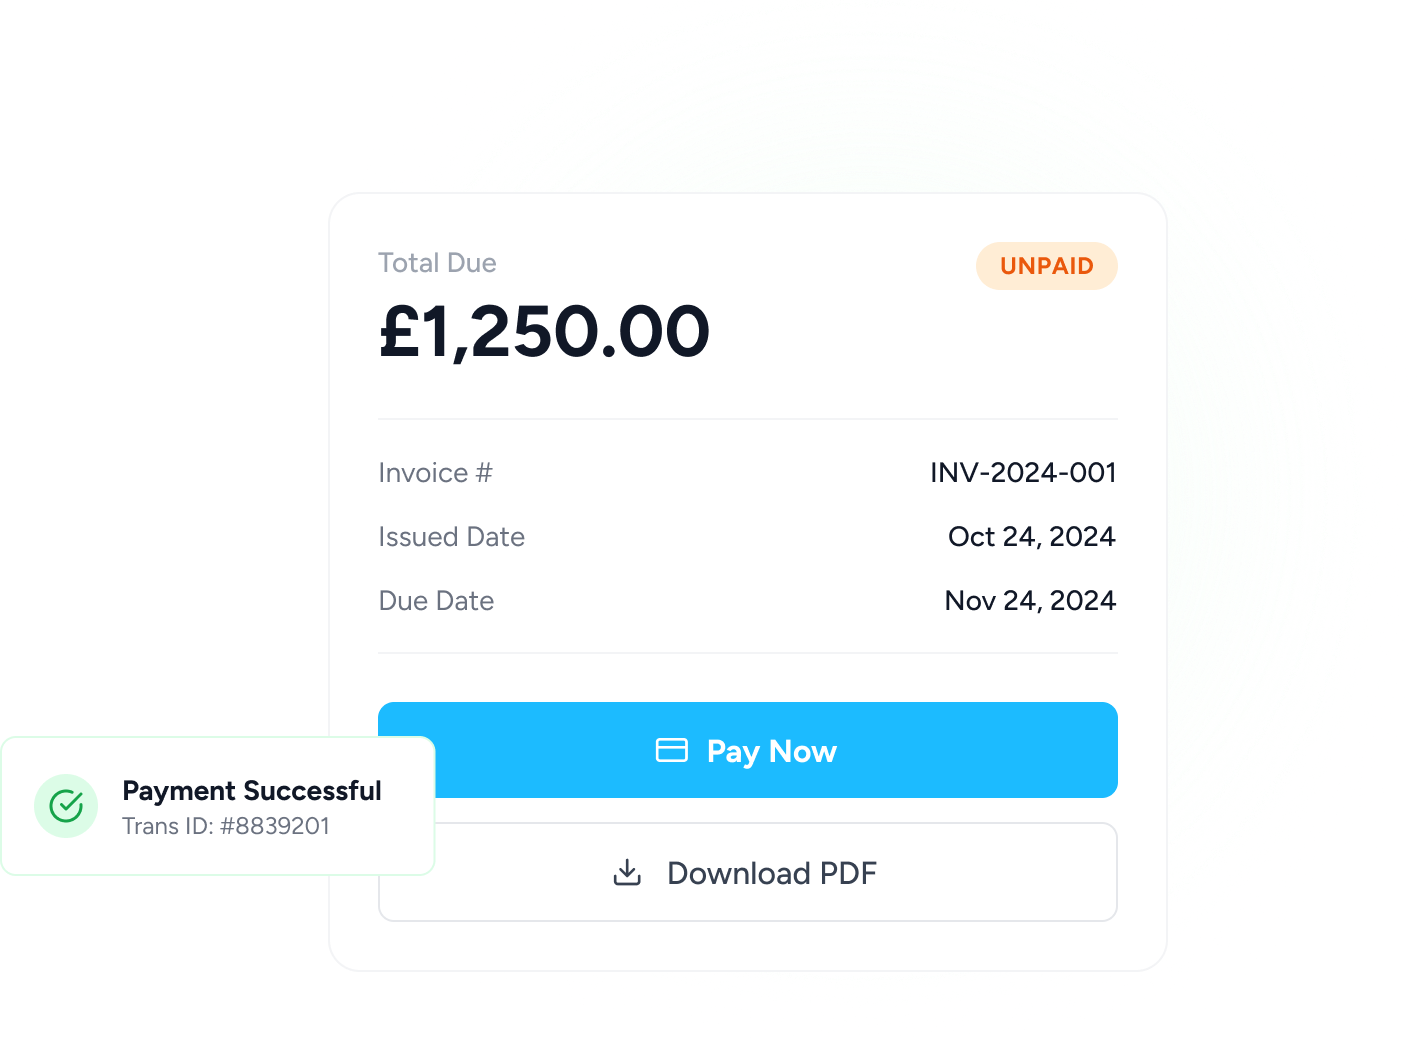1424x1048 pixels.
Task: Click the Due Date label
Action: 436,601
